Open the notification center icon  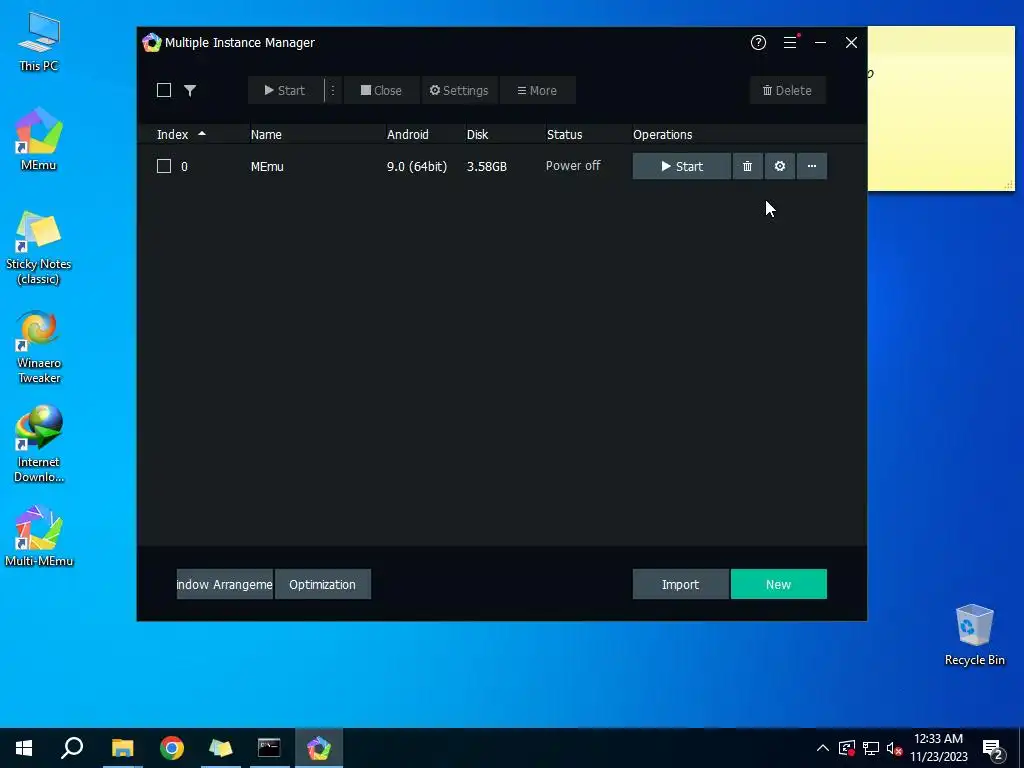tap(993, 748)
